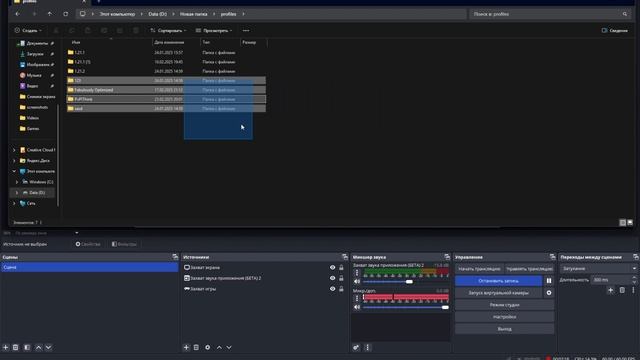640x360 pixels.
Task: Pause recording with the pause icon
Action: (549, 281)
